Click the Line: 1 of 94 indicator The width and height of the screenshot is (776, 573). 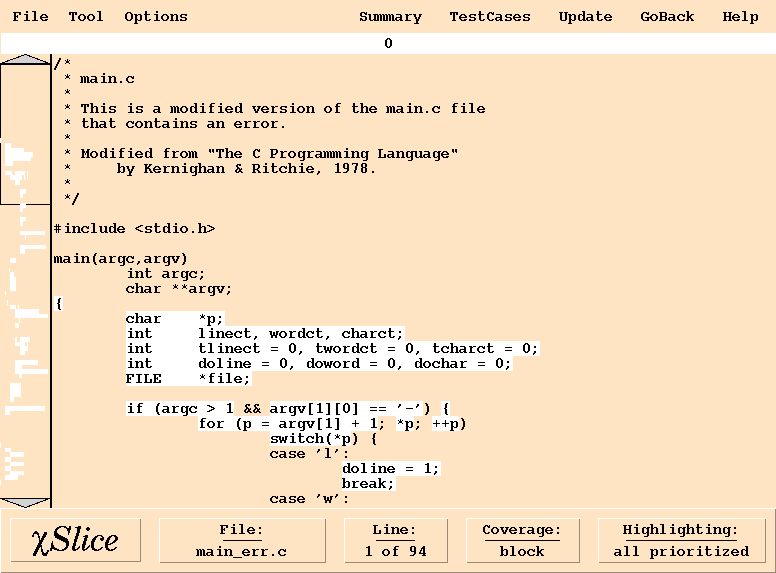[395, 540]
